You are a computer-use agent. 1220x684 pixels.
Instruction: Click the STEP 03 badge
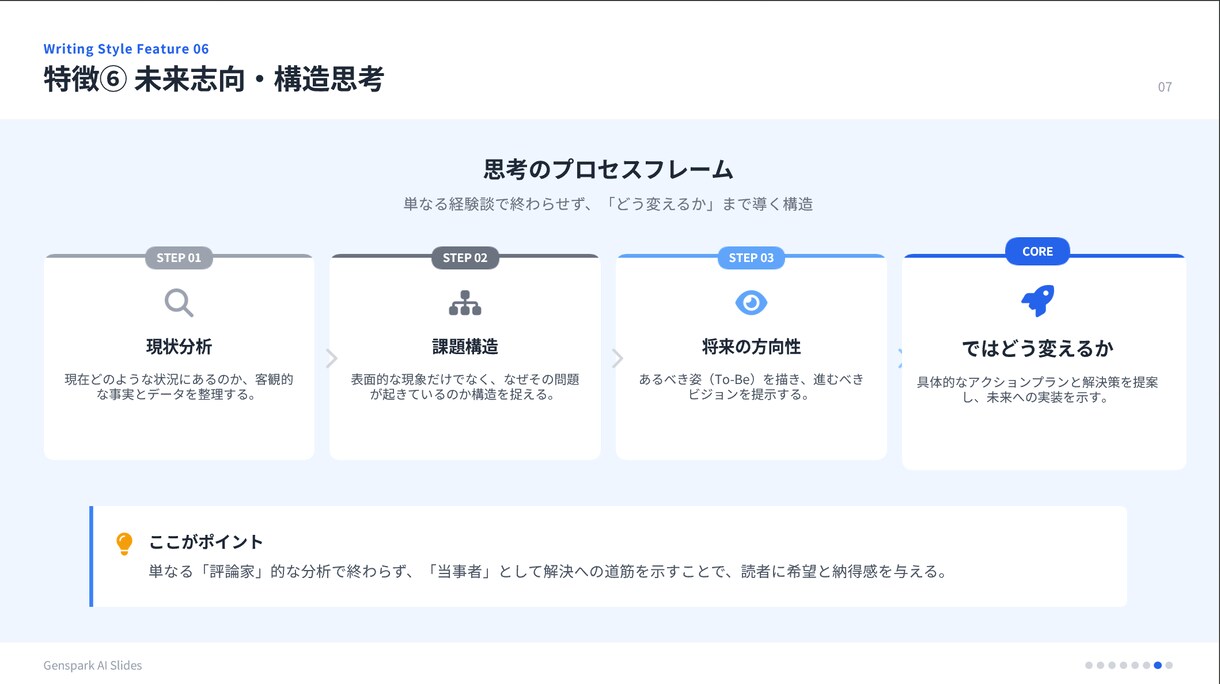pos(751,257)
